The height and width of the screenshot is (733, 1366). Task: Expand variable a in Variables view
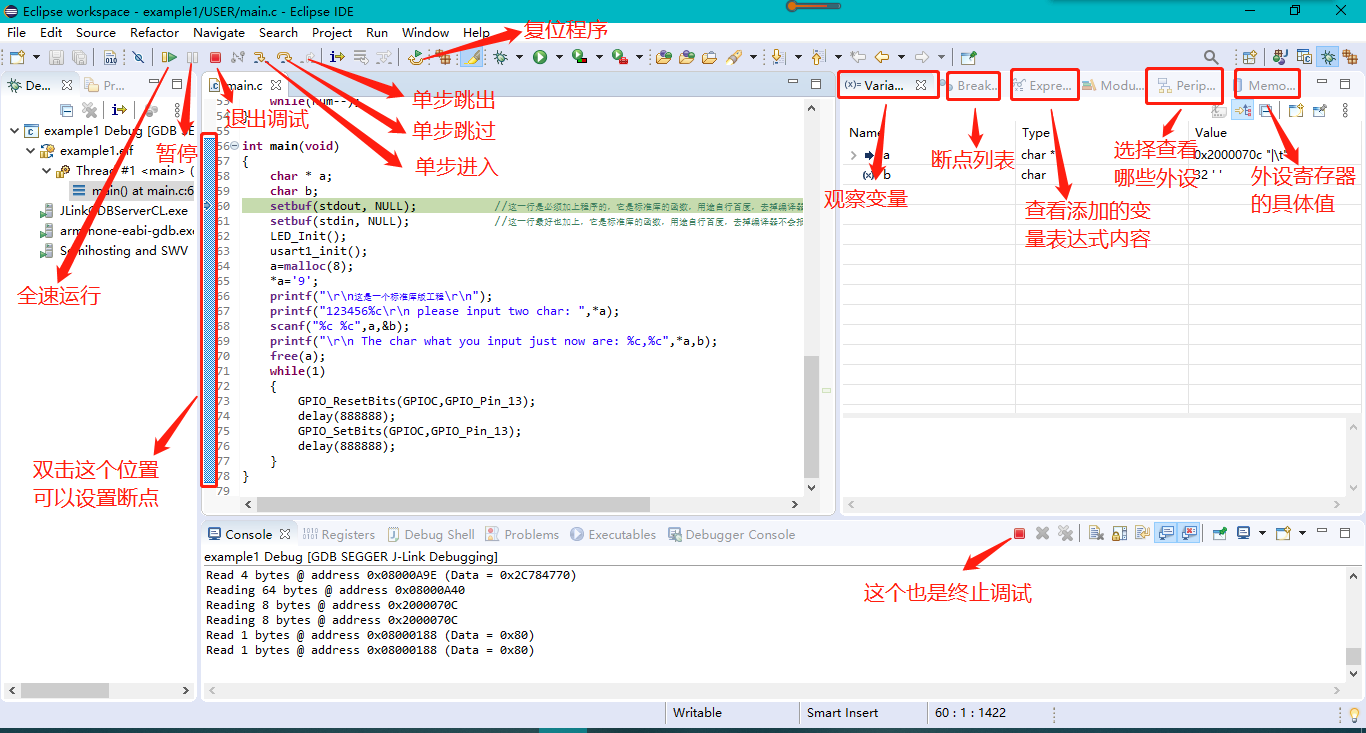click(x=853, y=155)
